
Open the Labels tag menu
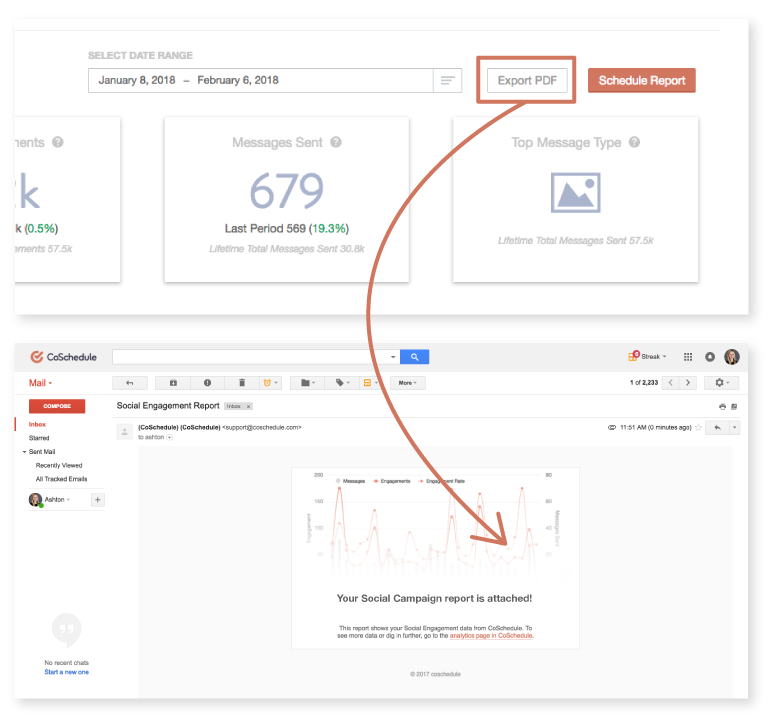(x=342, y=383)
